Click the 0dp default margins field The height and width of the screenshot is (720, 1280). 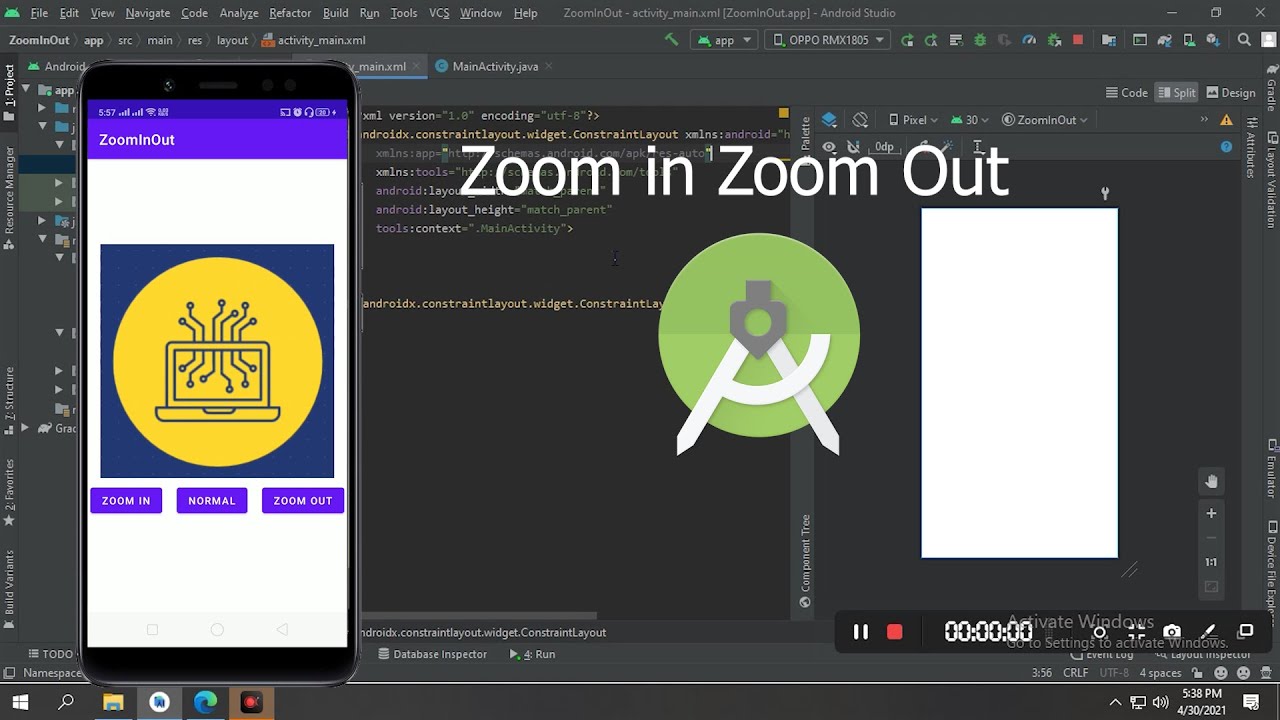[x=884, y=147]
